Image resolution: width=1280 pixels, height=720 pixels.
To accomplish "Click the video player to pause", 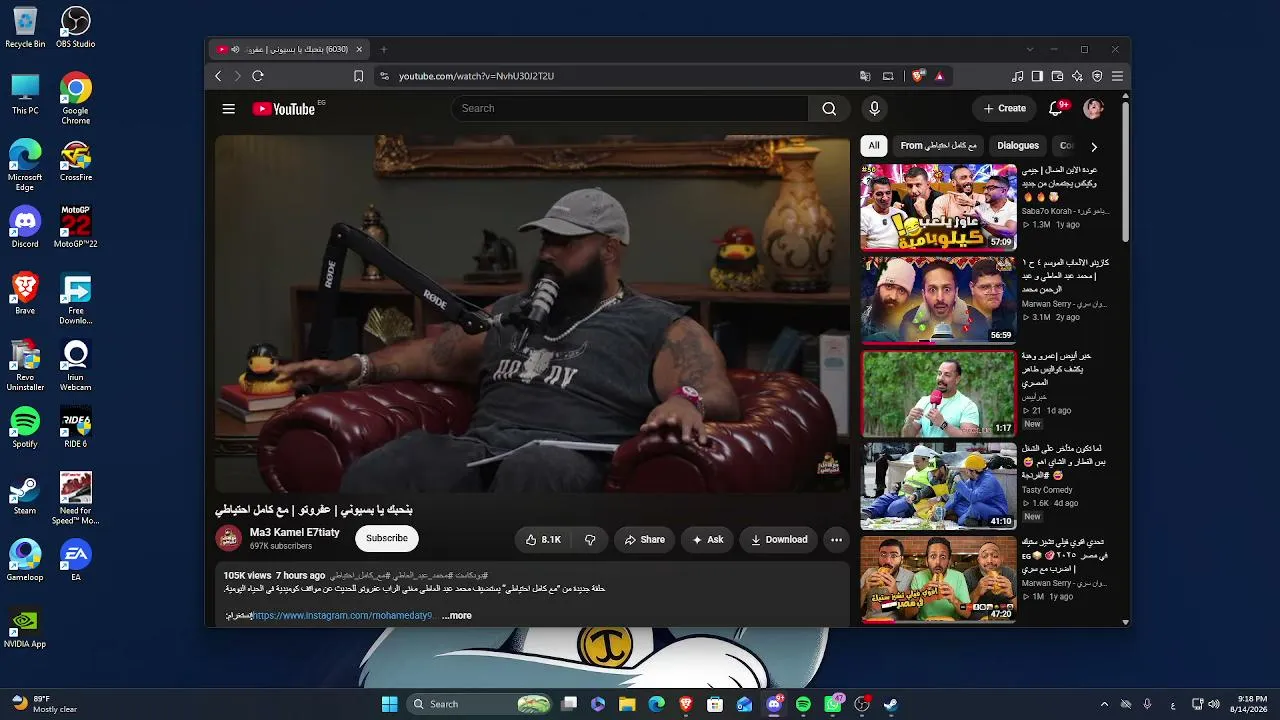I will click(532, 314).
